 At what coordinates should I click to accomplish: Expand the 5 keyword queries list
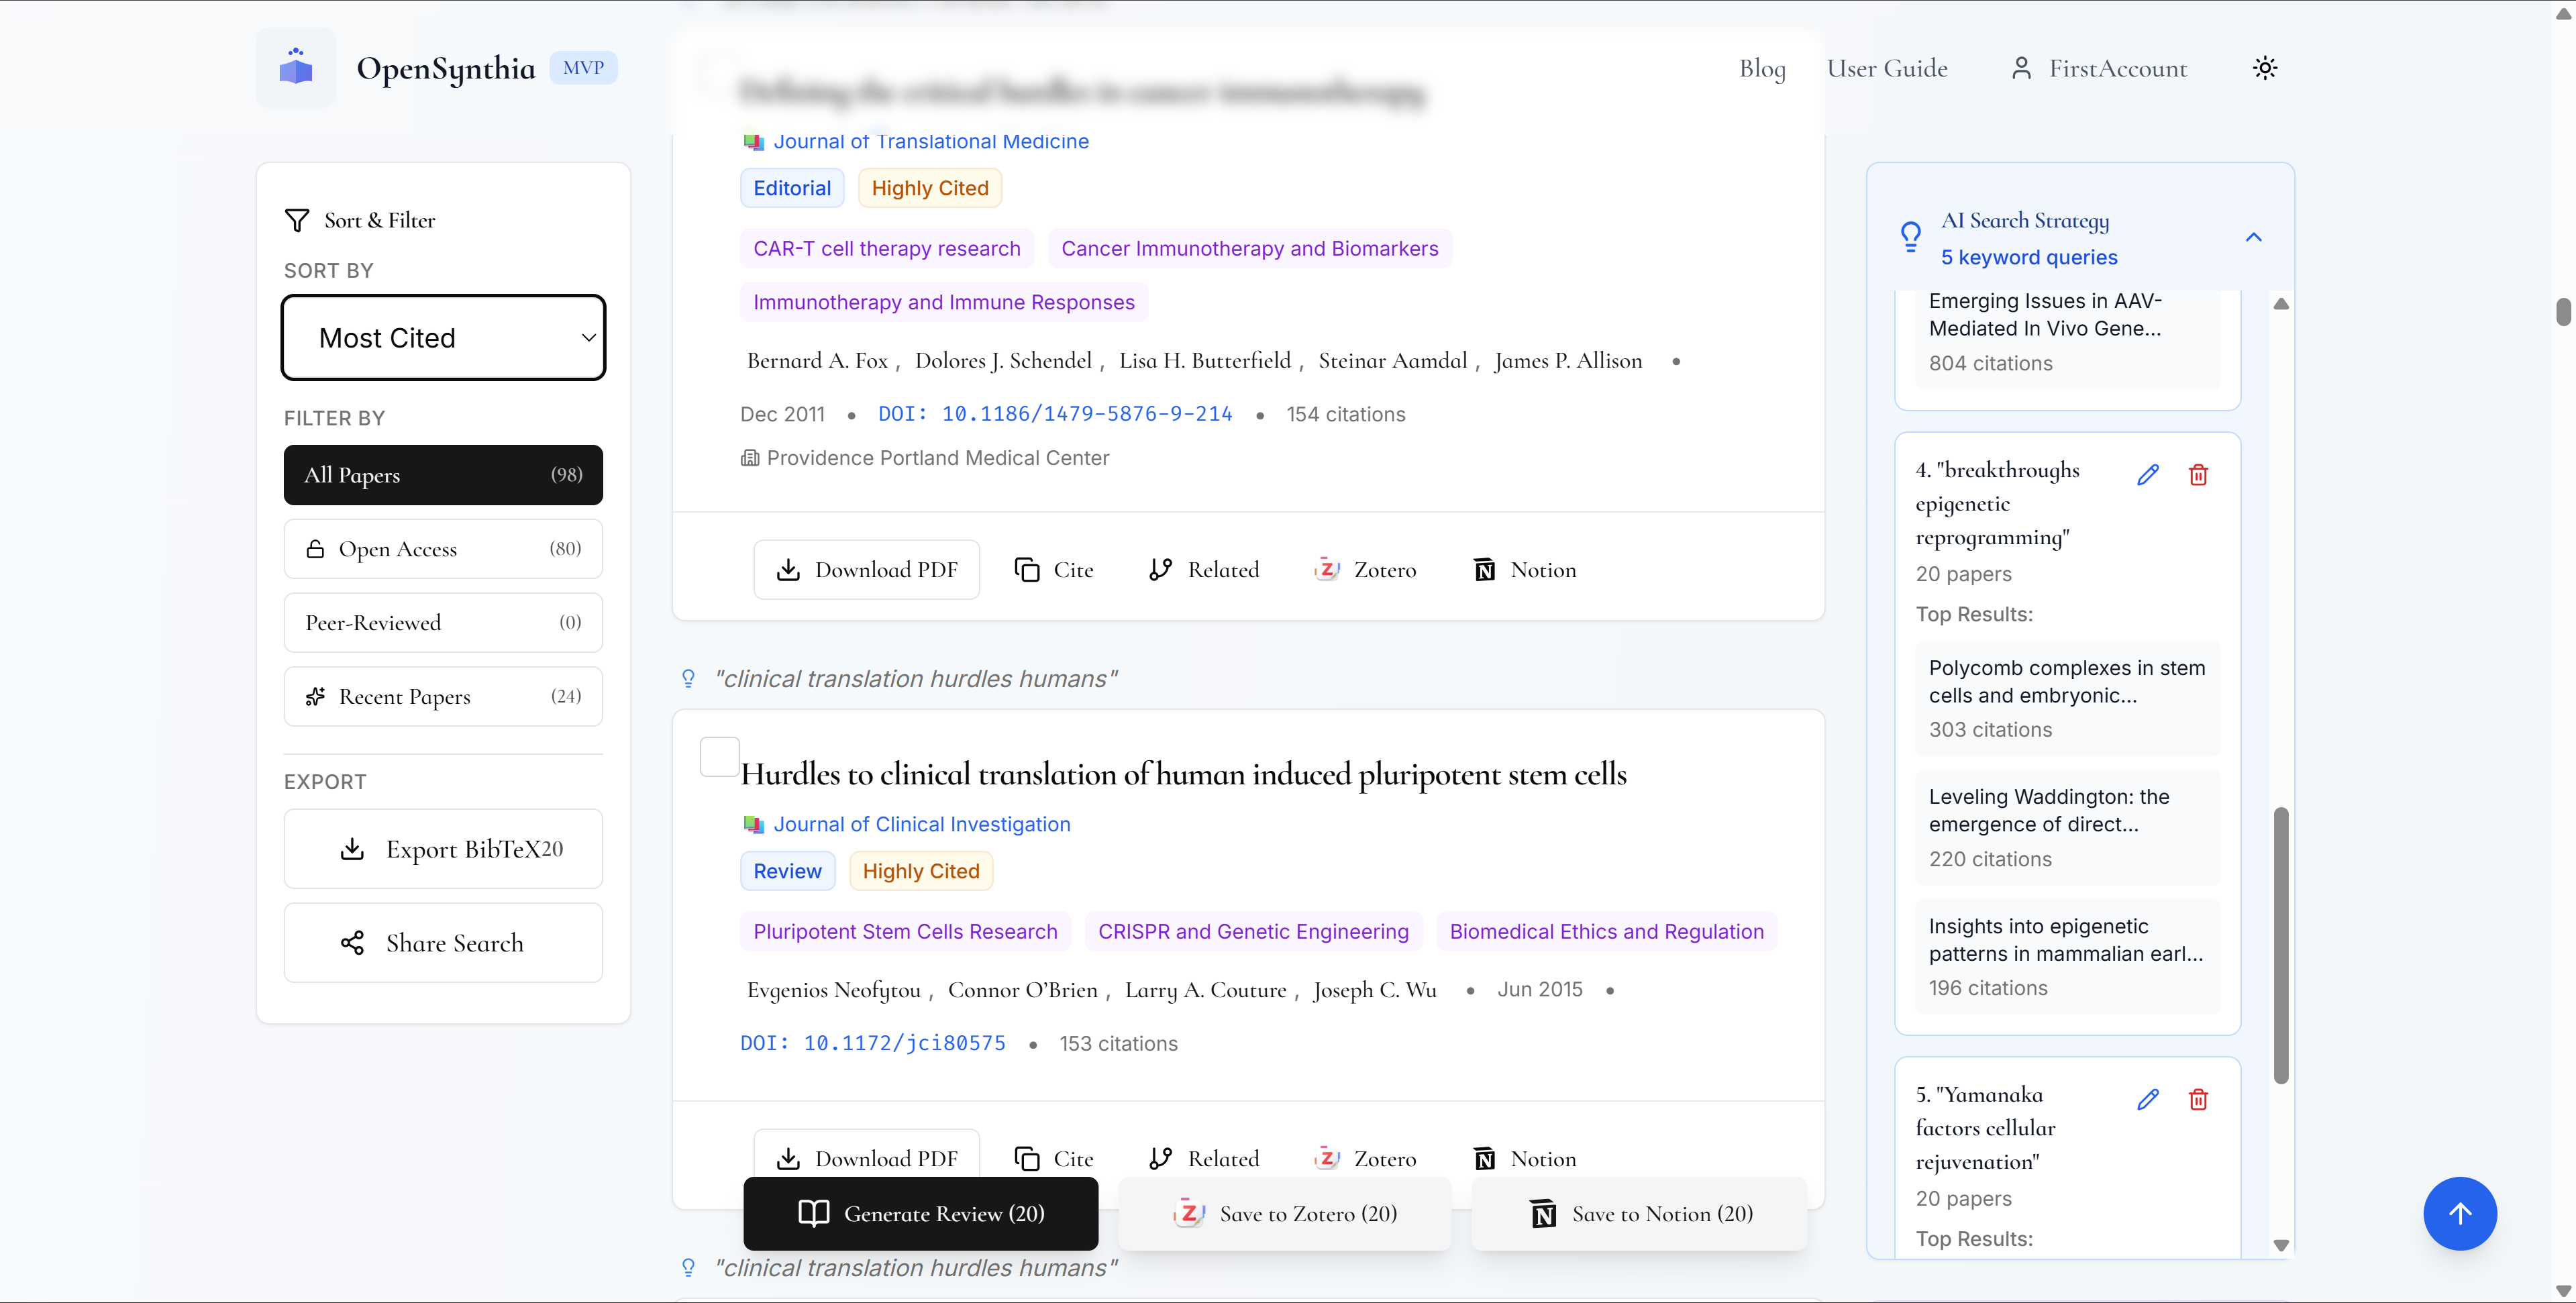[2029, 257]
